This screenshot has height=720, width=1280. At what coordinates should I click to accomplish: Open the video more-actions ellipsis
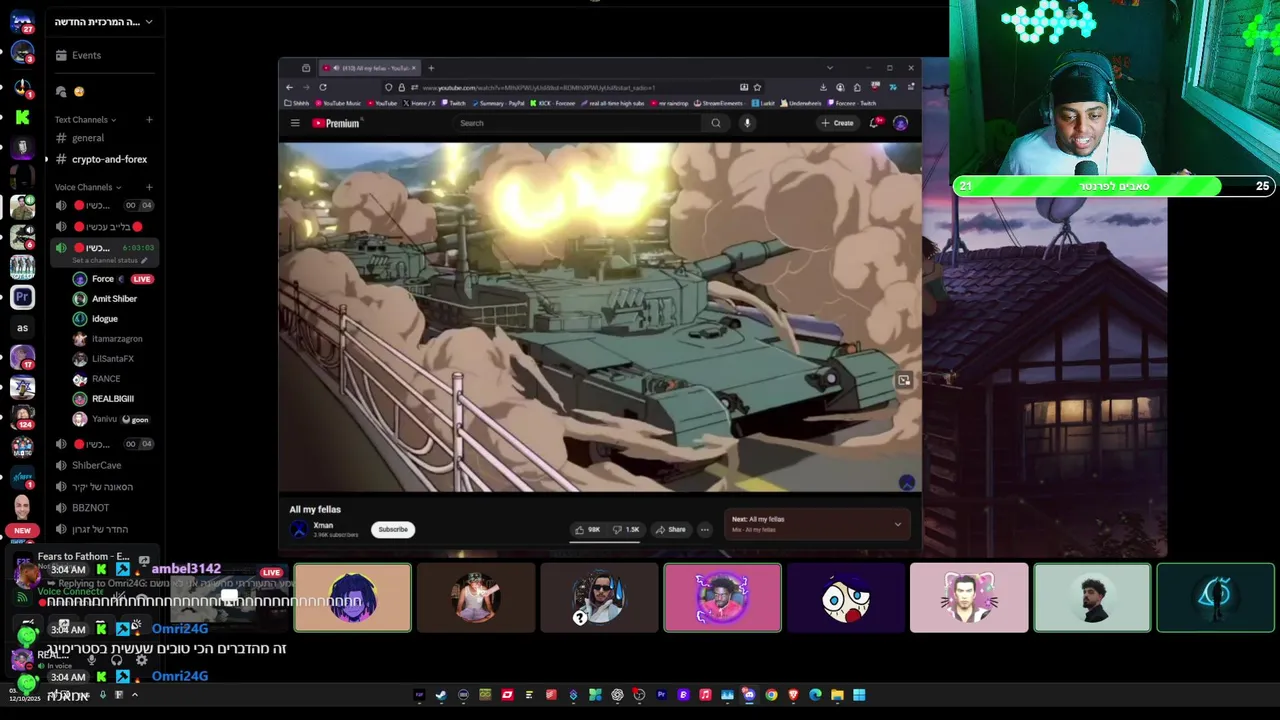704,529
